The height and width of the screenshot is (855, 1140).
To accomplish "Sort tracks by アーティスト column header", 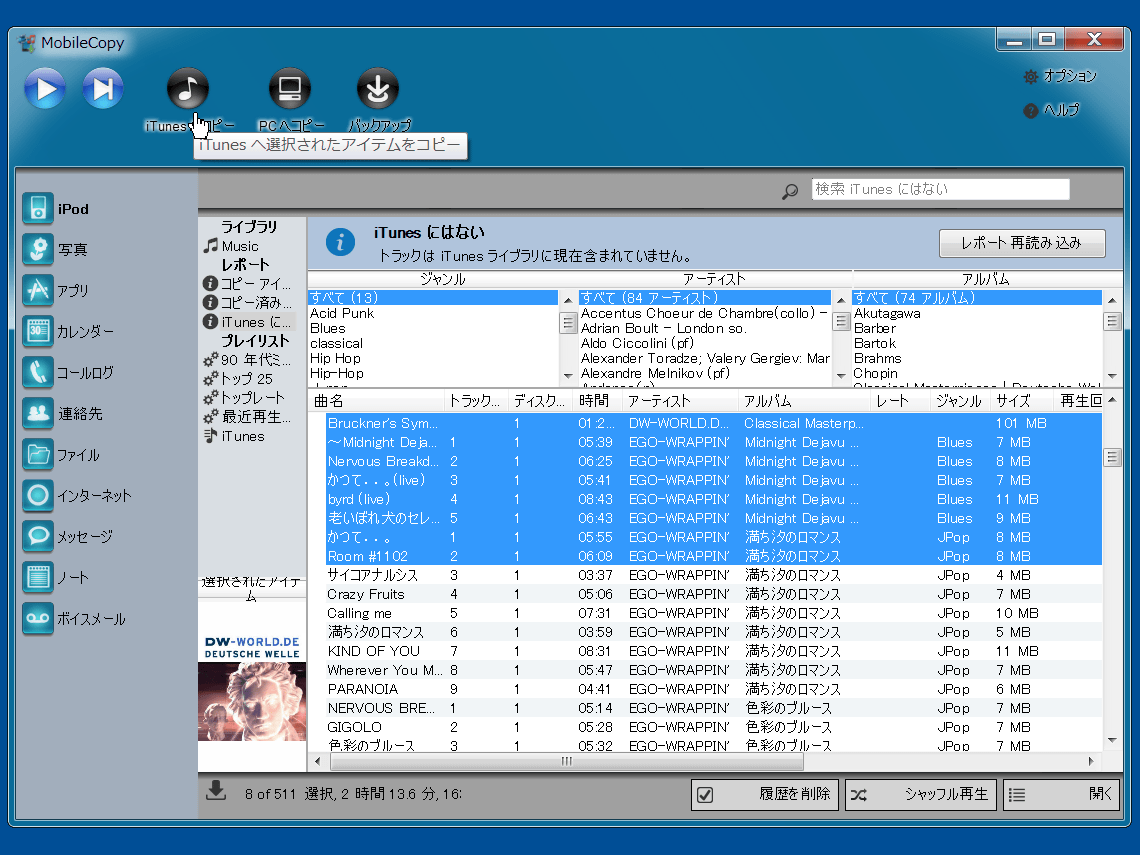I will point(679,401).
